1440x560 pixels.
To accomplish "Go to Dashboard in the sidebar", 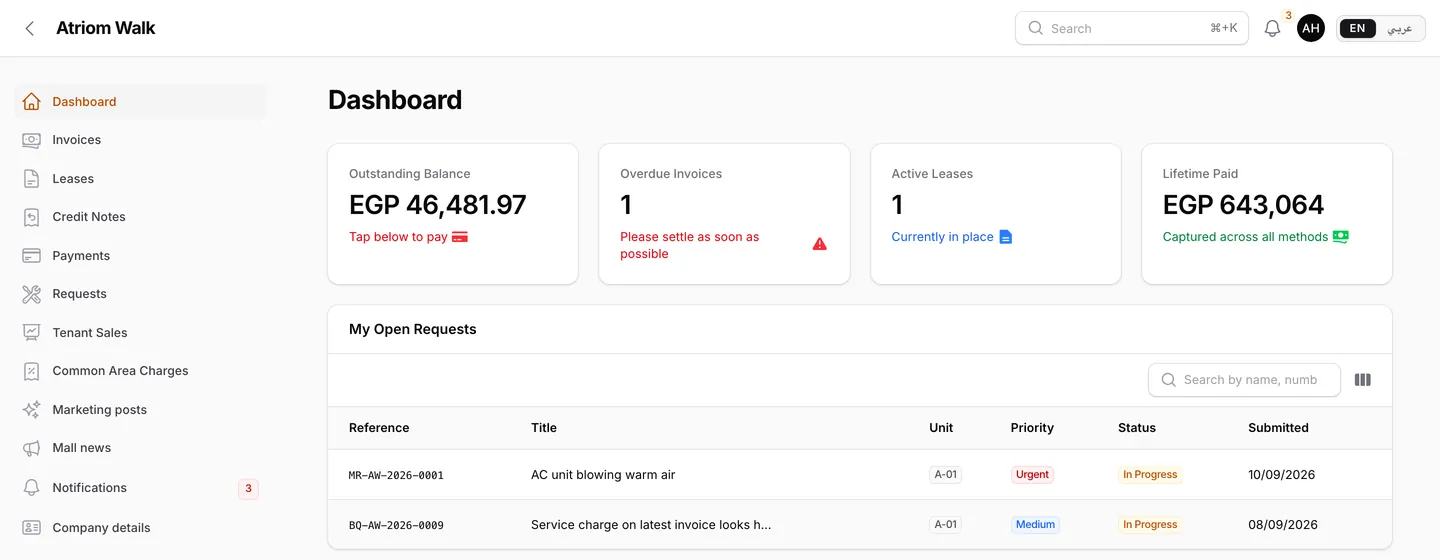I will click(x=141, y=101).
